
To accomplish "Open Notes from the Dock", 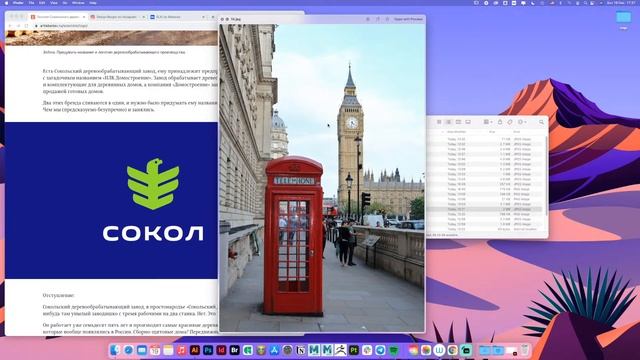I will [168, 350].
